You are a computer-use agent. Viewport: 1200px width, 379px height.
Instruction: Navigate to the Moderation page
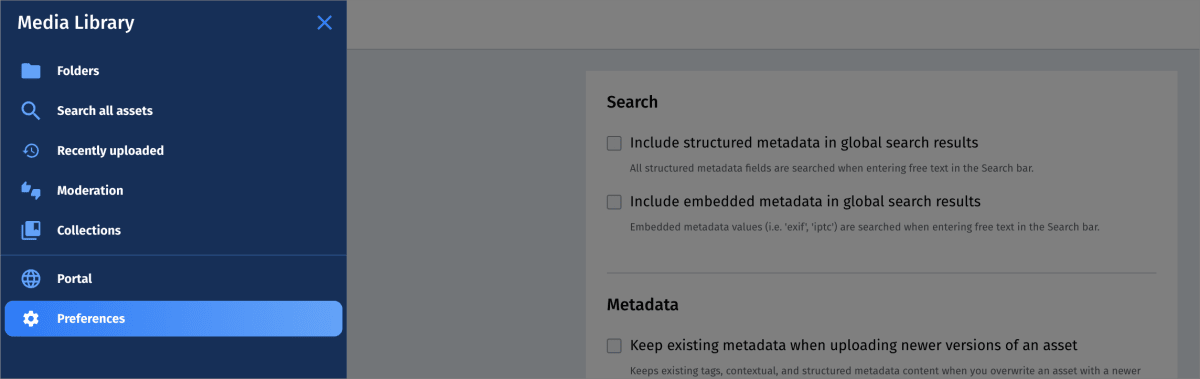point(173,190)
